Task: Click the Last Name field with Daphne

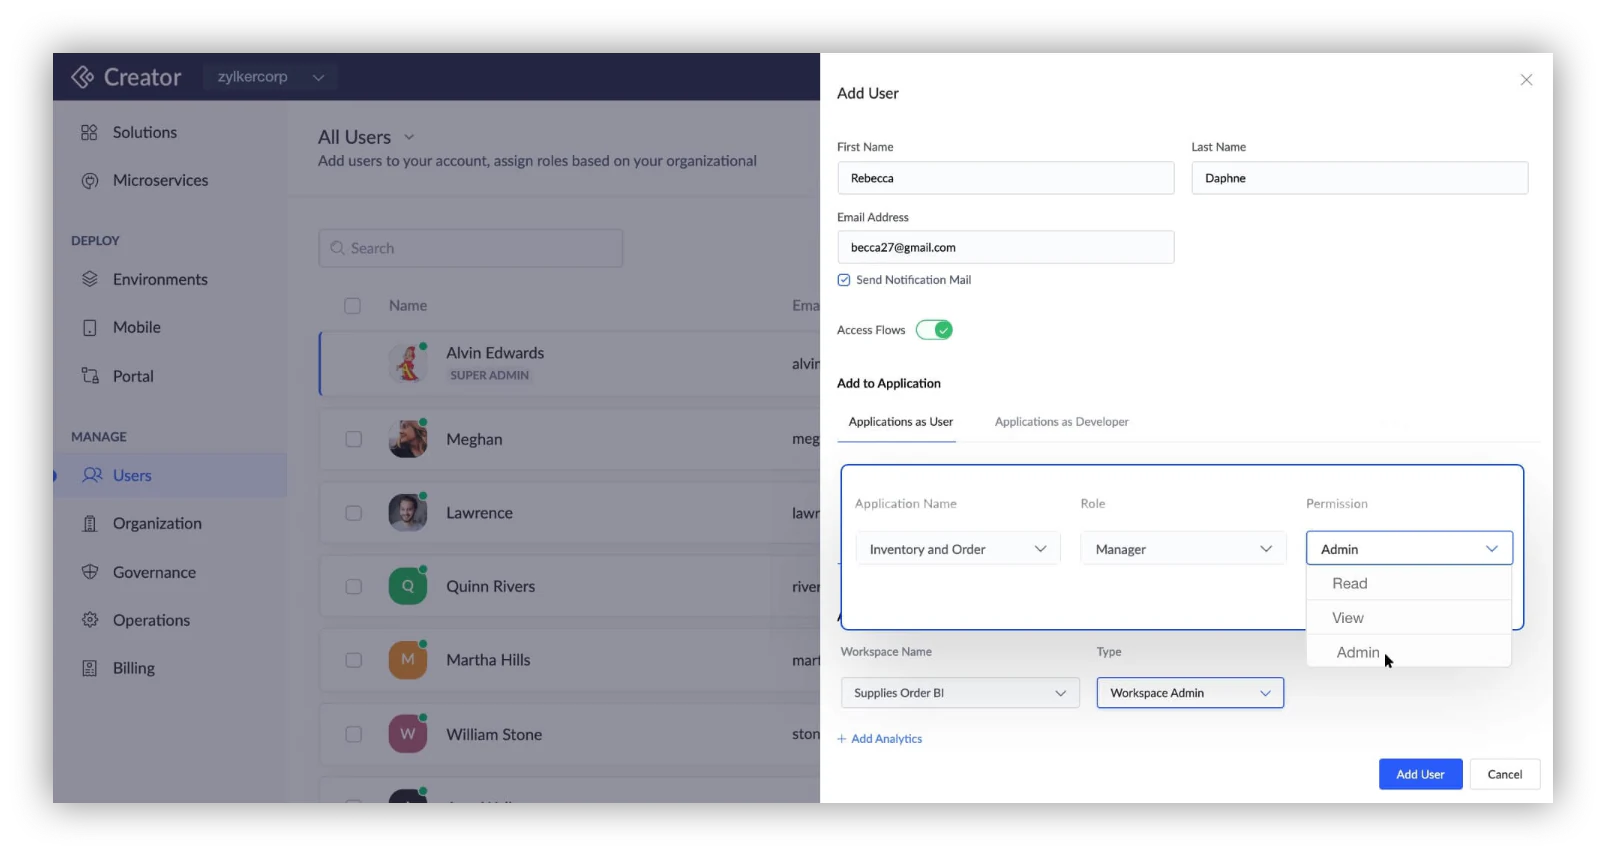Action: coord(1359,178)
